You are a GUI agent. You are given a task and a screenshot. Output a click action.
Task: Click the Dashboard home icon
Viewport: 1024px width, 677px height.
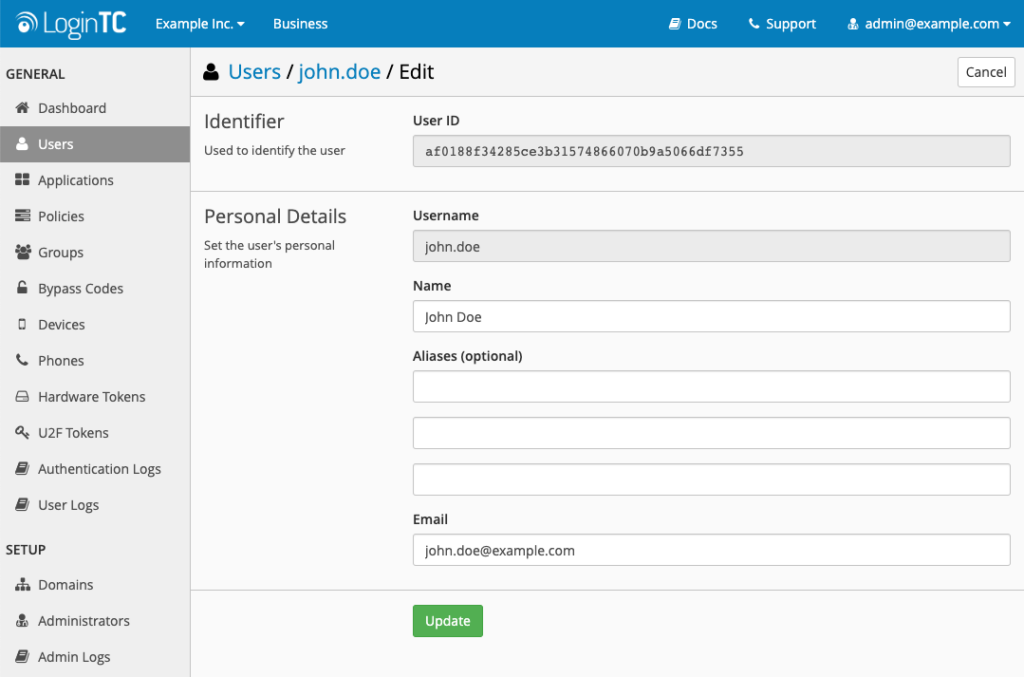point(22,108)
